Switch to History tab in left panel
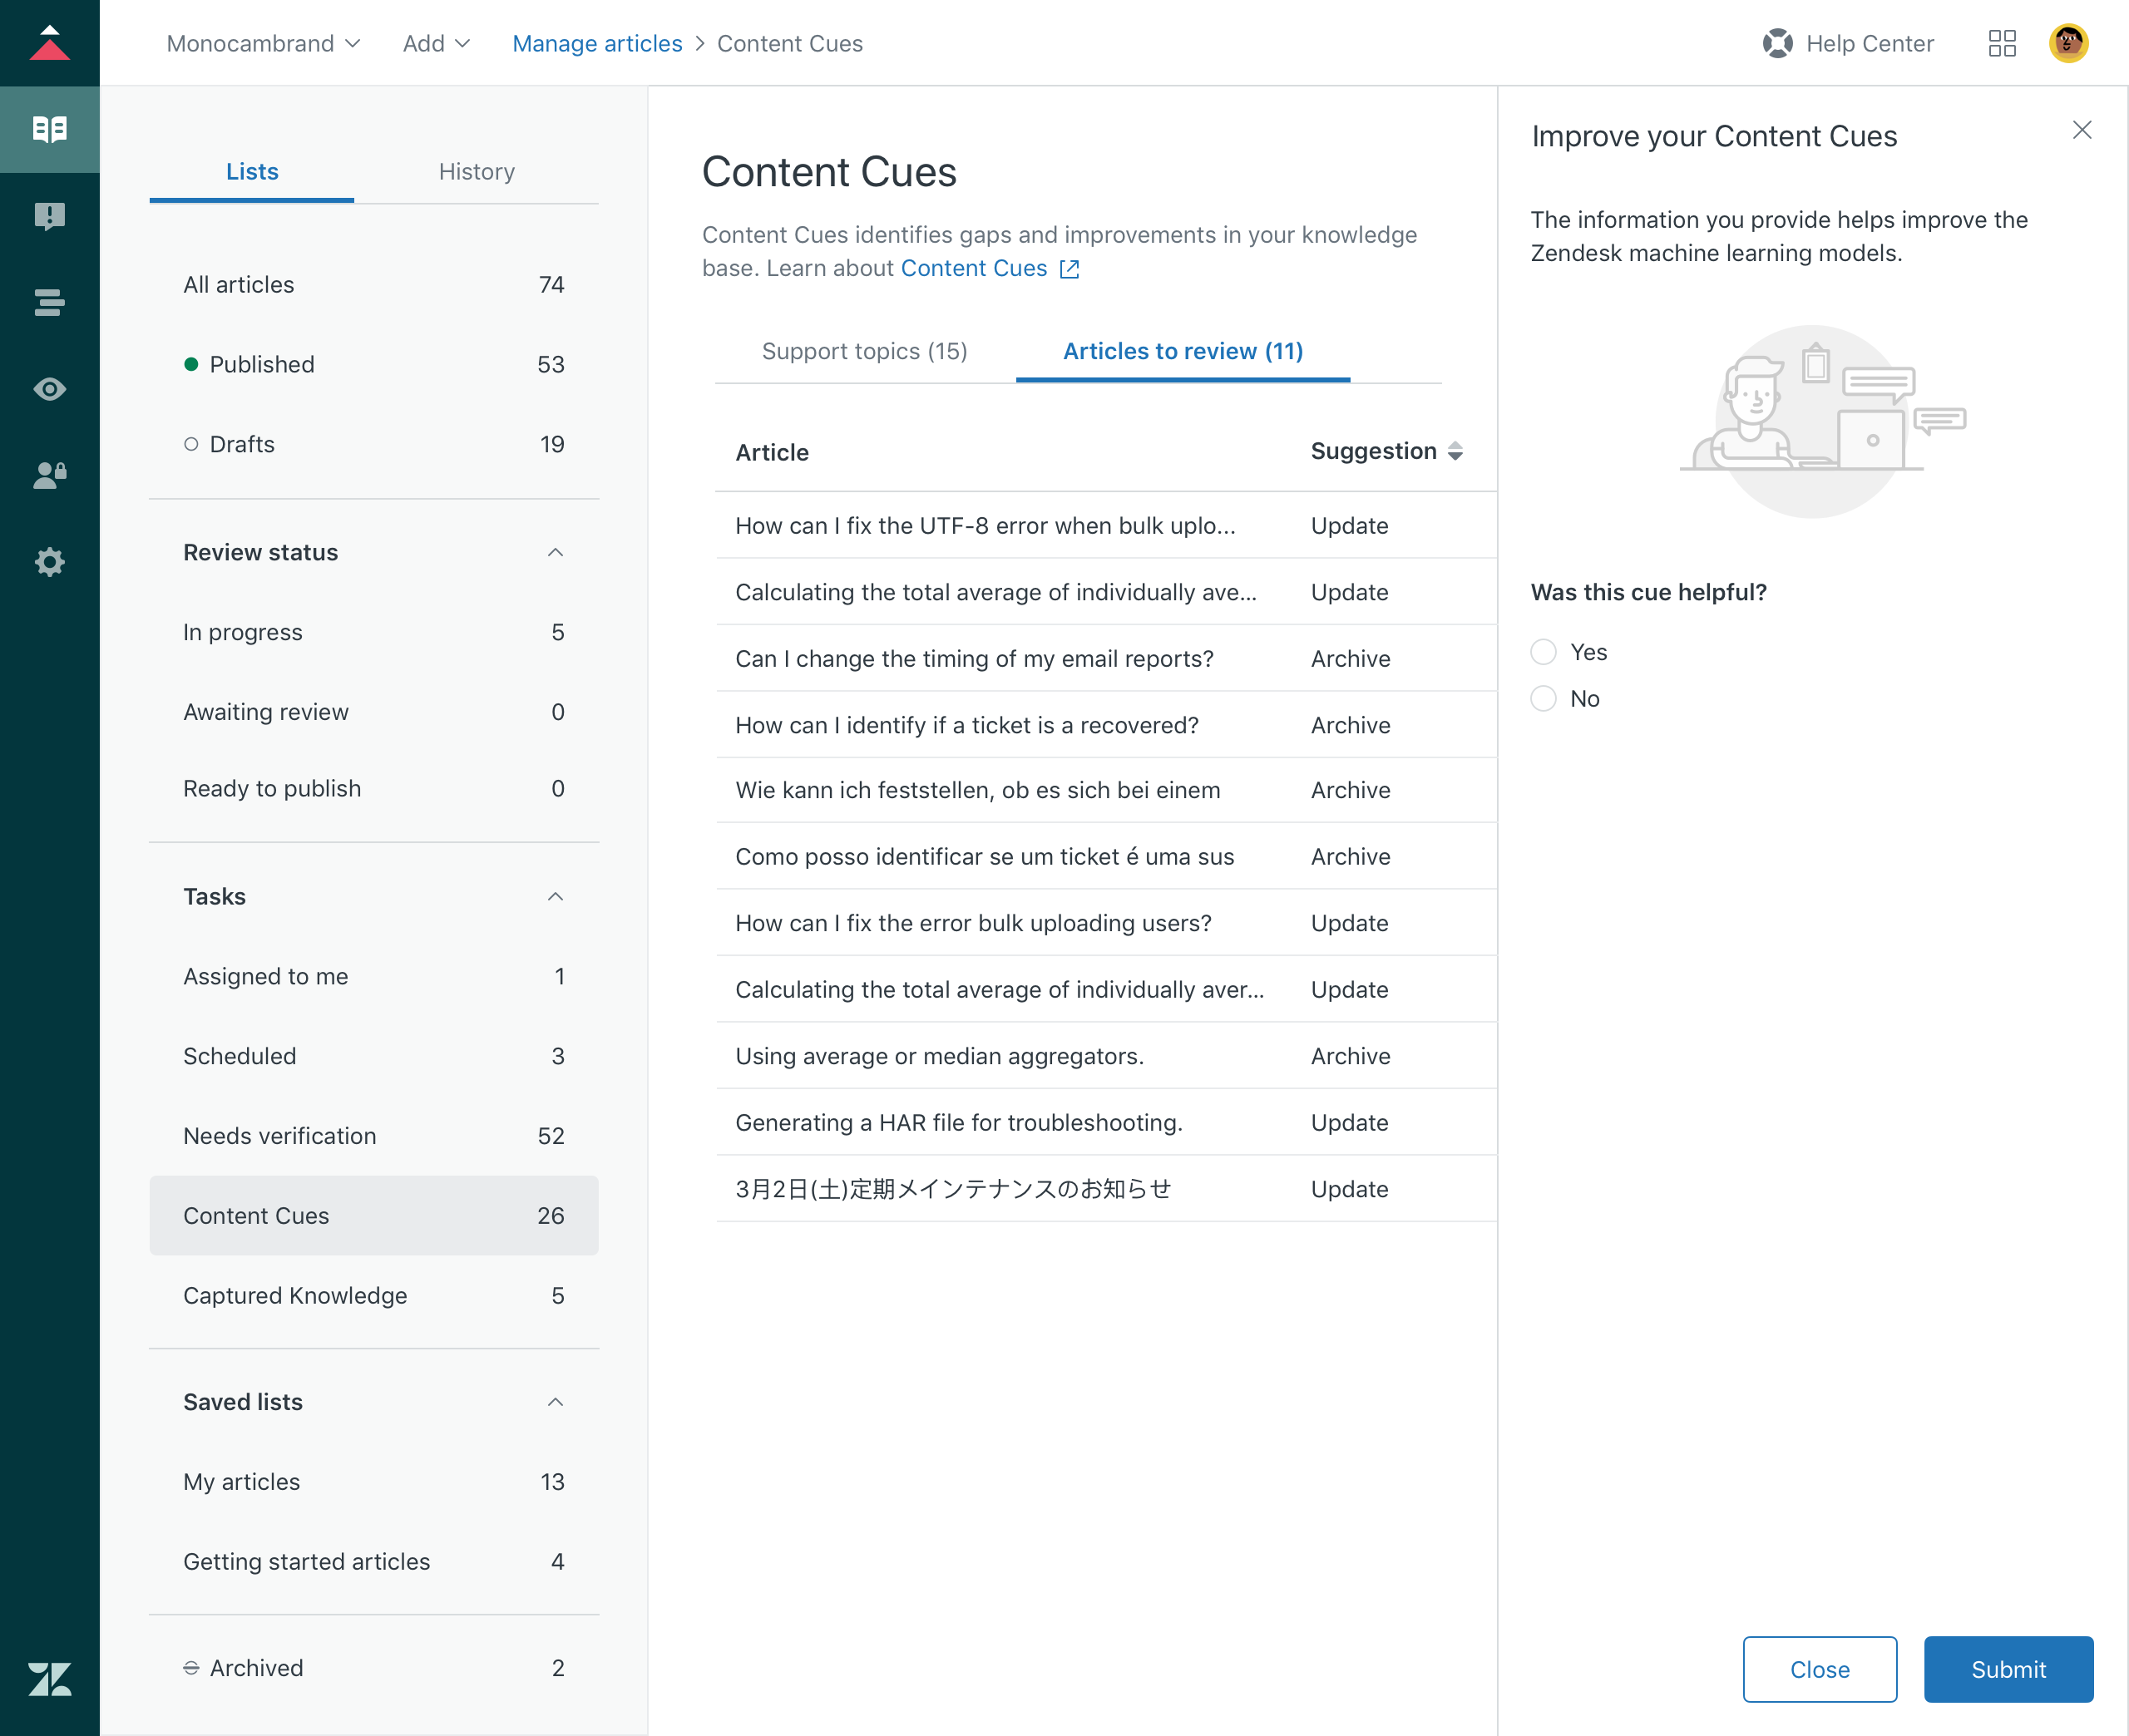 pyautogui.click(x=476, y=171)
